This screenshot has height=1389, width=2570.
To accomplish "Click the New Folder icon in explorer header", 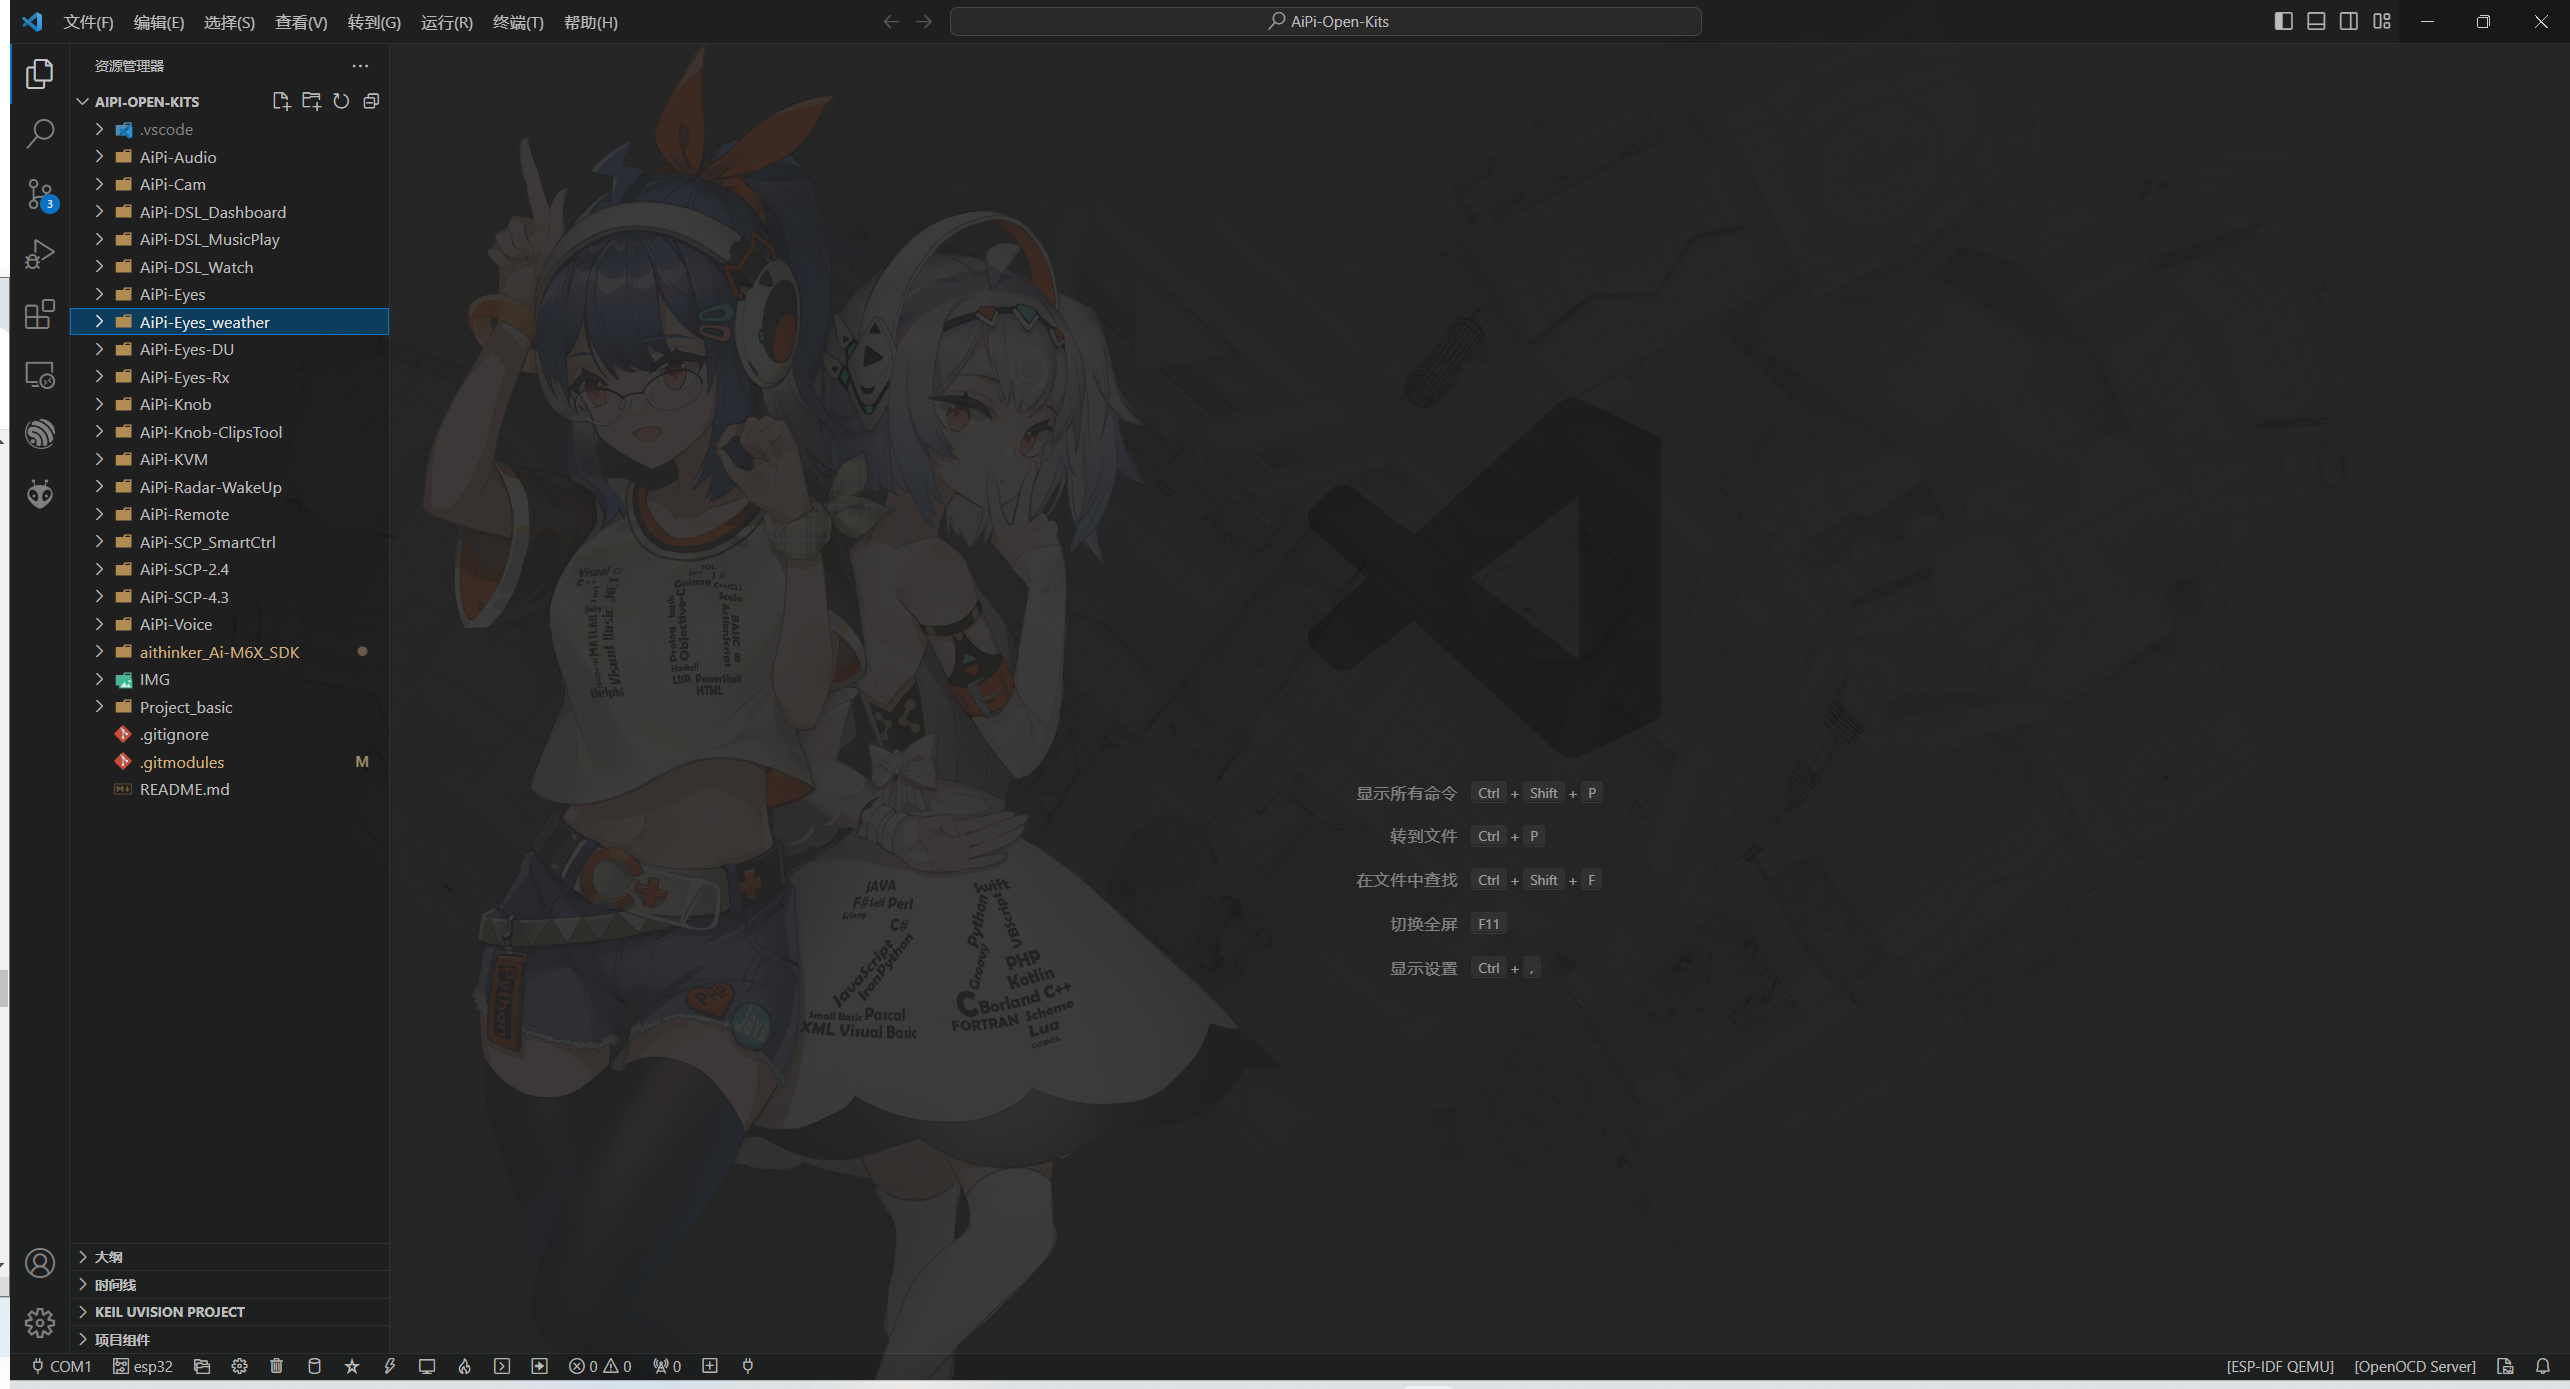I will pos(311,101).
